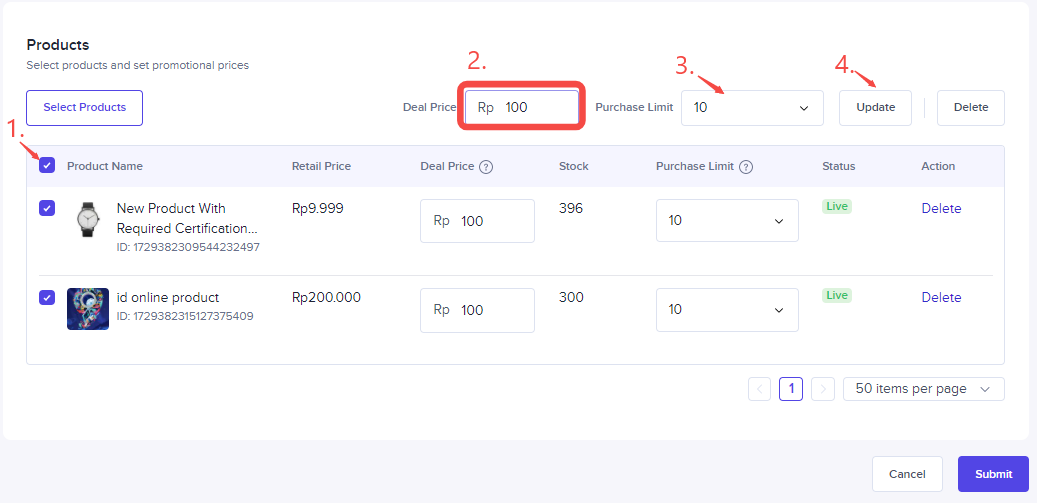Click the Update button

click(x=875, y=108)
